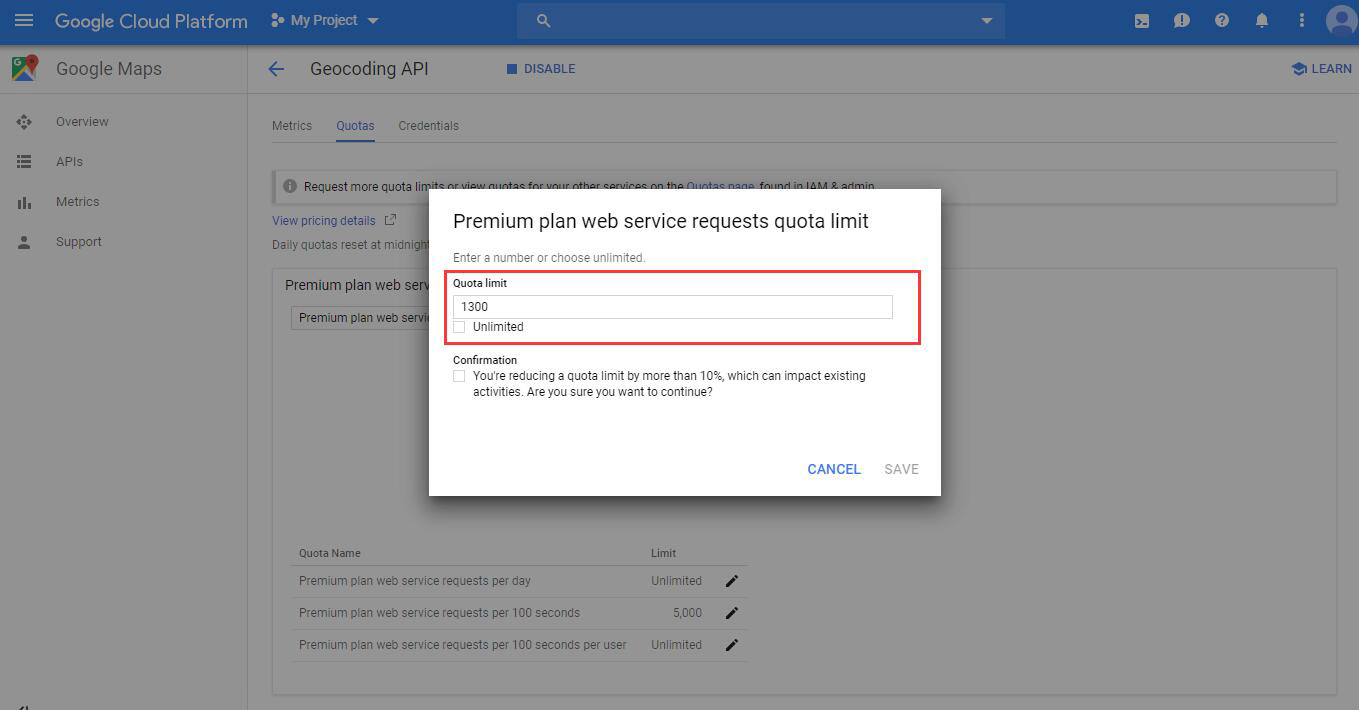The image size is (1359, 710).
Task: Click the external link icon by pricing details
Action: (x=390, y=220)
